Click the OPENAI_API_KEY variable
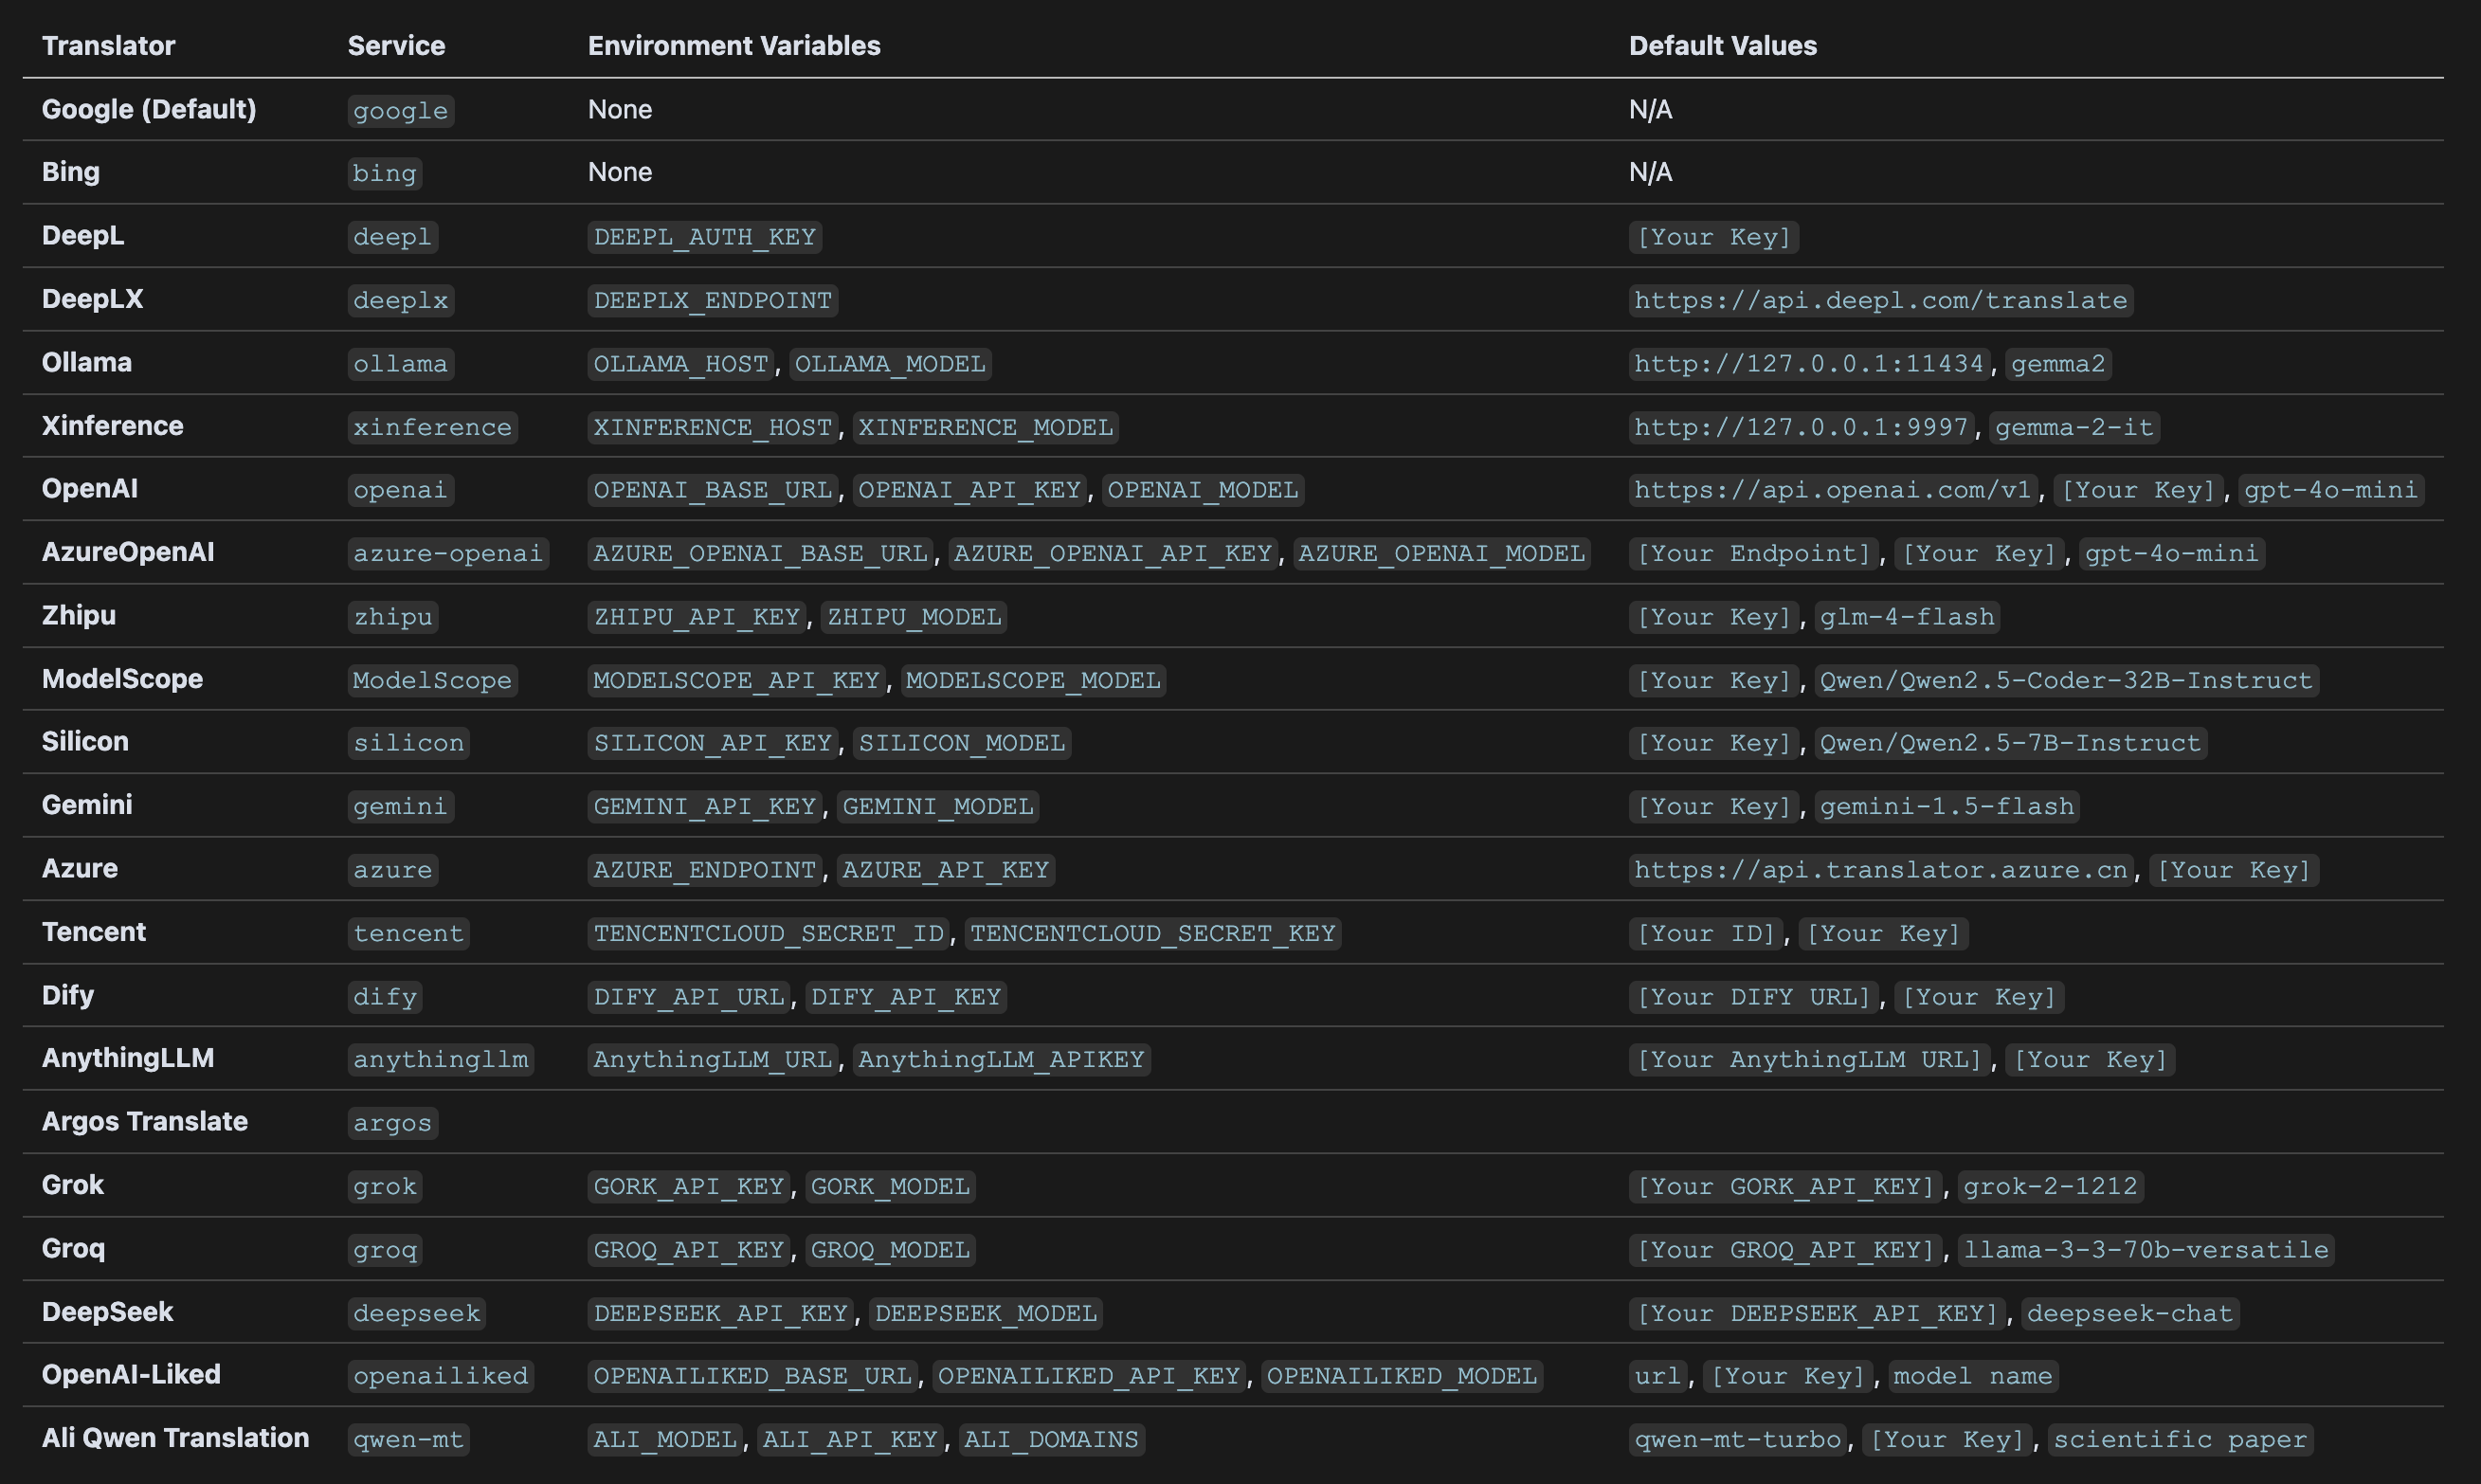Image resolution: width=2481 pixels, height=1484 pixels. pyautogui.click(x=970, y=490)
